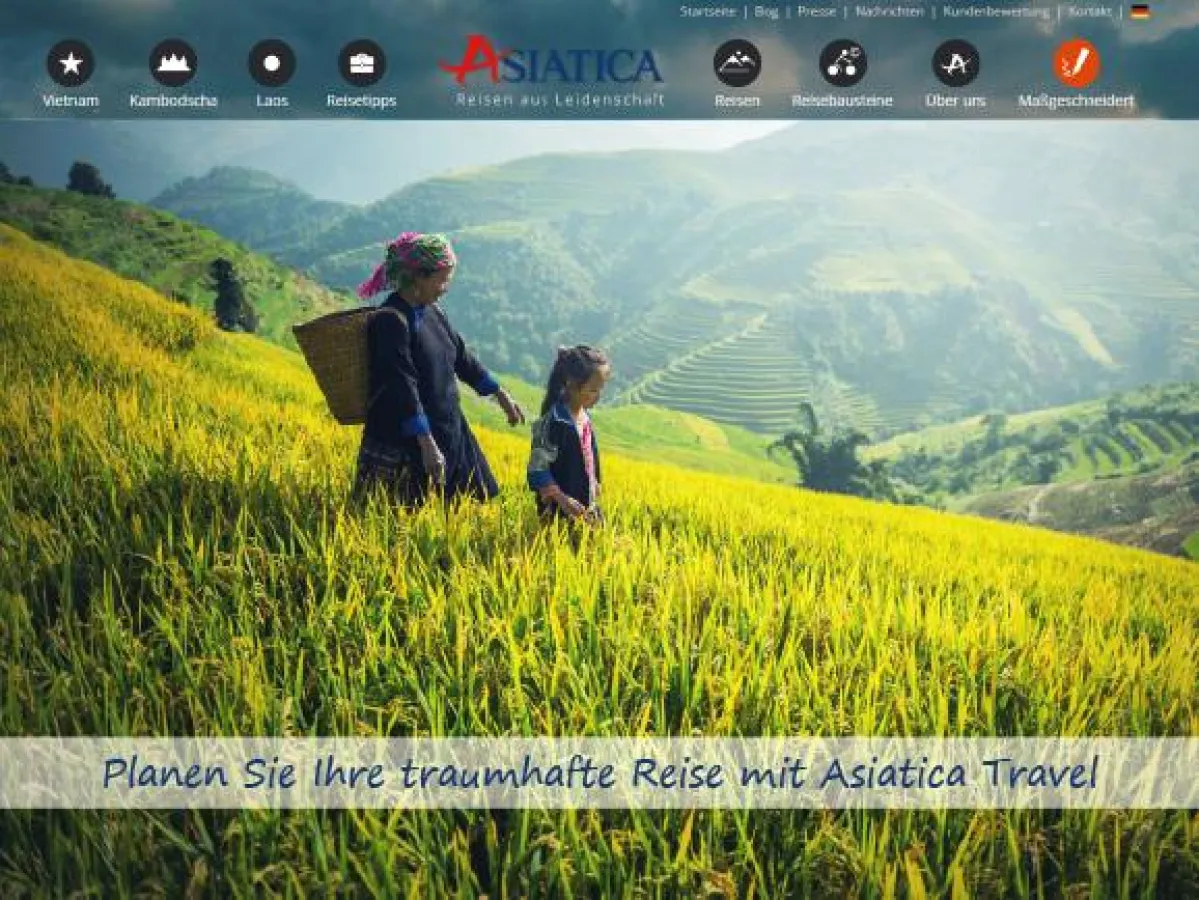Click the Asiatica Travel logo
1199x900 pixels.
click(x=557, y=70)
